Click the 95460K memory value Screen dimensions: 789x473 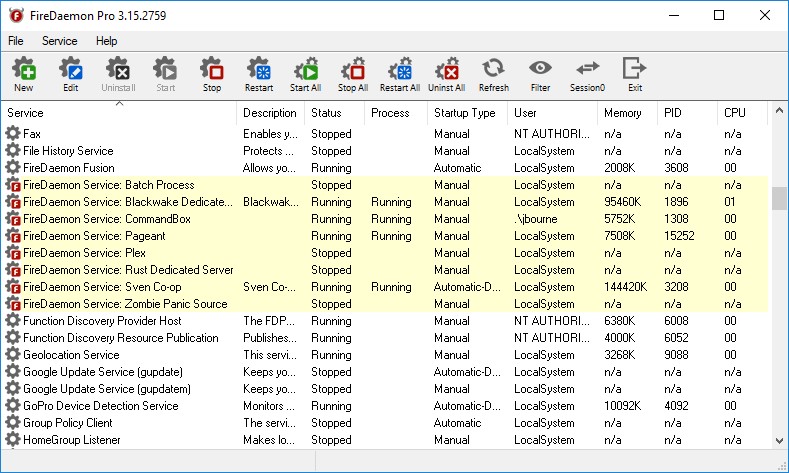(x=622, y=202)
